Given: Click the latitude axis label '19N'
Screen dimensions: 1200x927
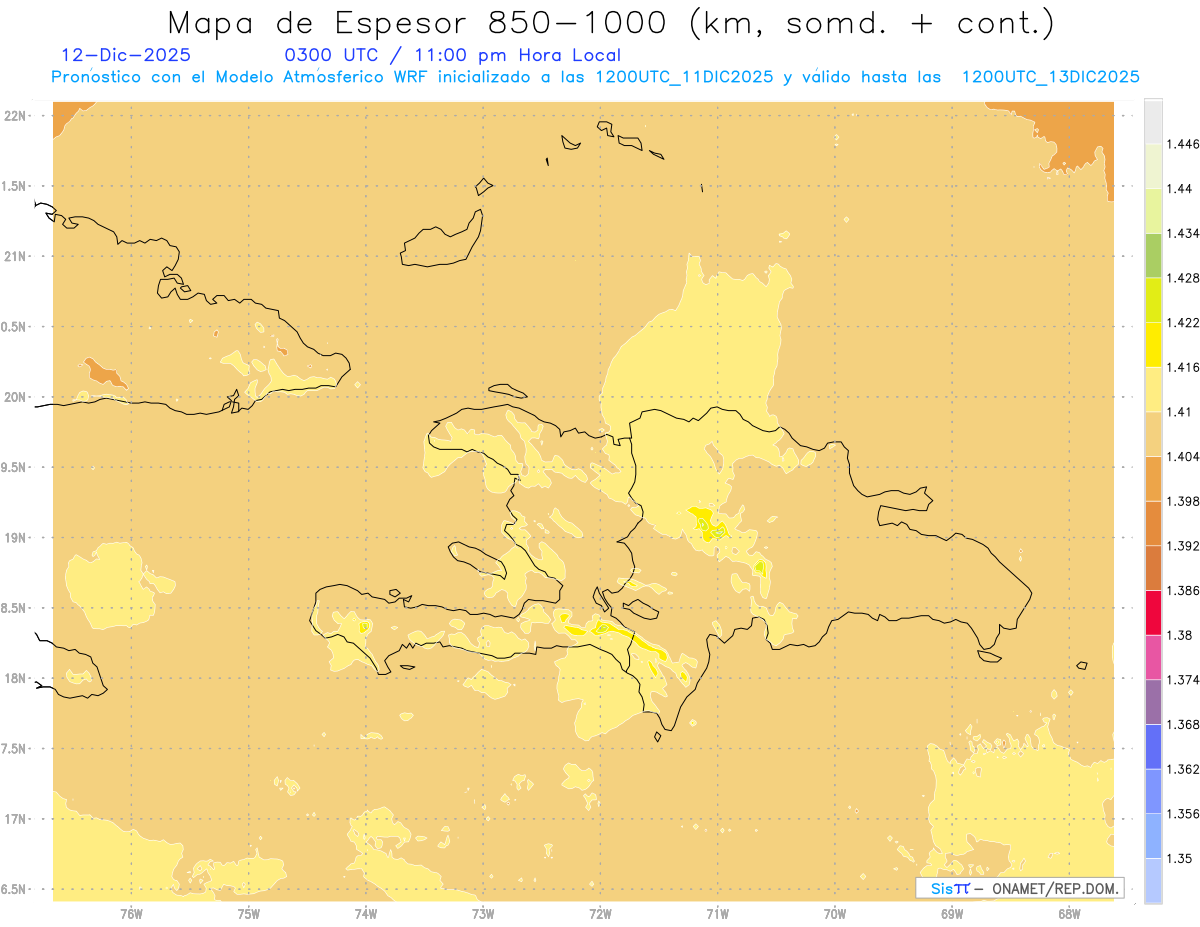Looking at the screenshot, I should (15, 537).
